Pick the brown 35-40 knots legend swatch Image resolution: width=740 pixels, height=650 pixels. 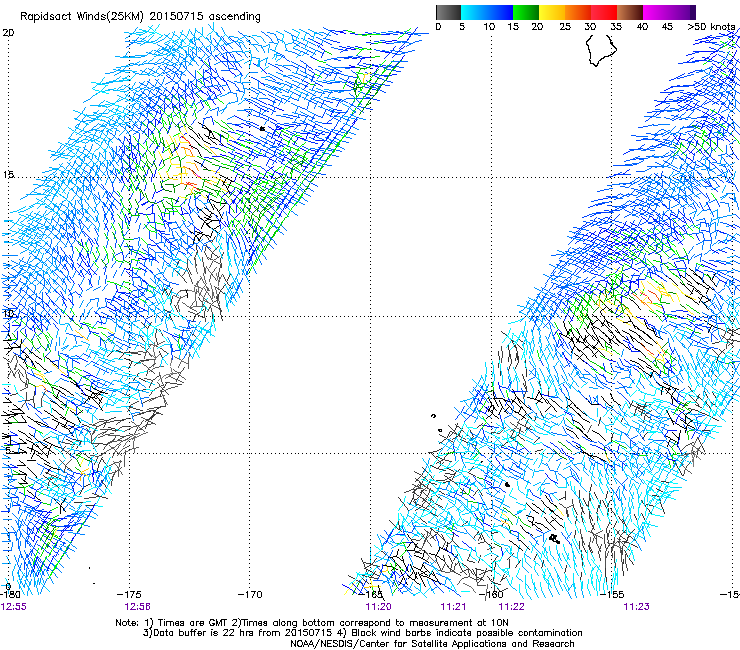point(630,12)
